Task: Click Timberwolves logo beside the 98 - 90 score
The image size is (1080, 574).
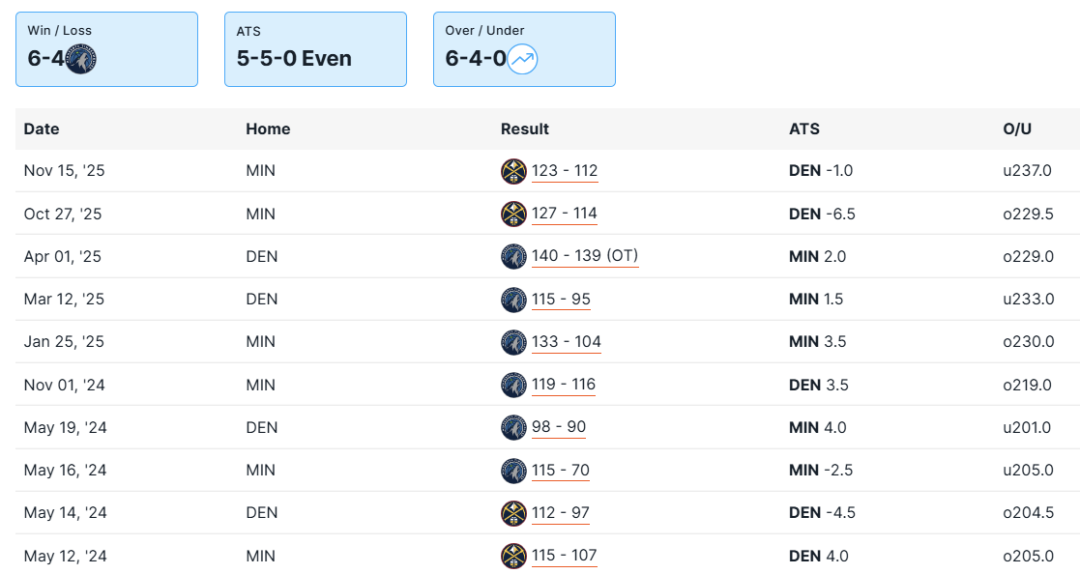Action: click(513, 427)
